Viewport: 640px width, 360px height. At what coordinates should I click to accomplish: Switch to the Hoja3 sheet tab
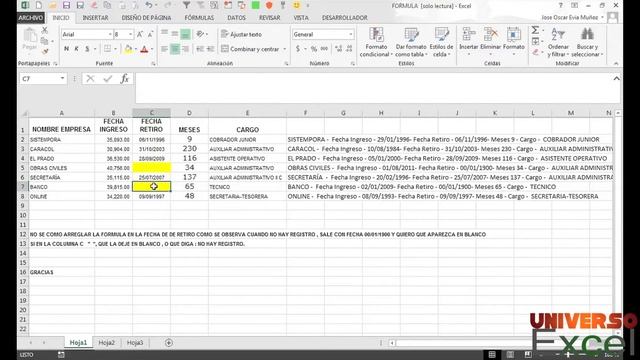135,342
